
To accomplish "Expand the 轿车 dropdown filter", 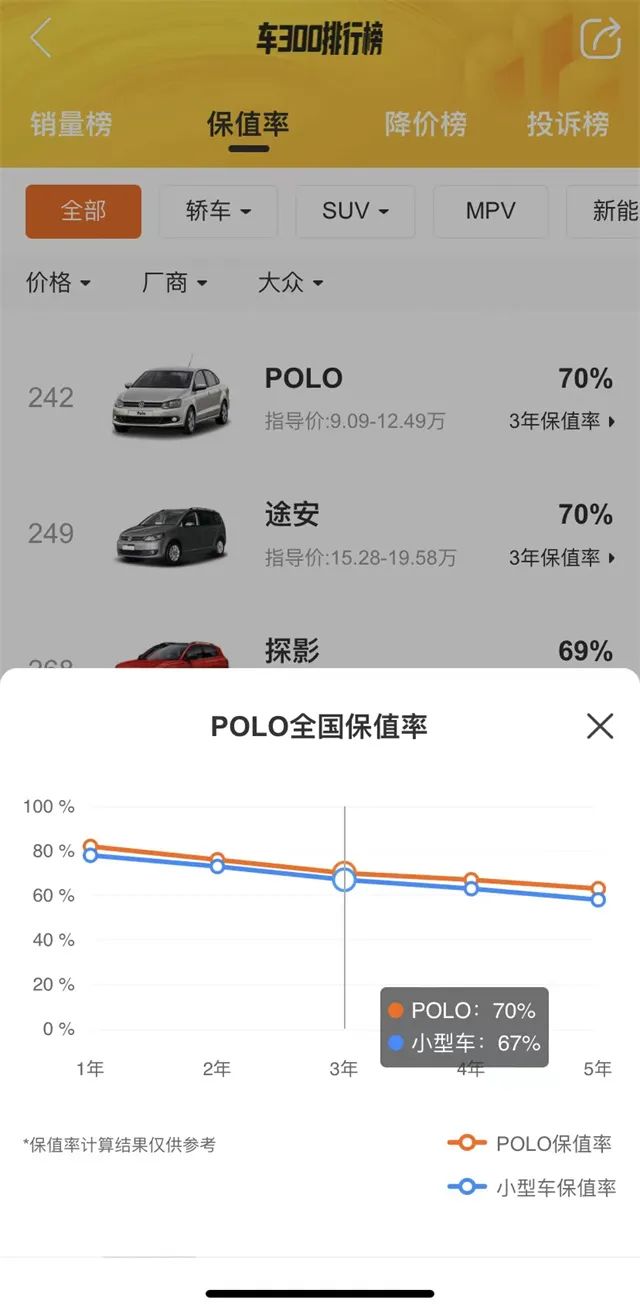I will click(218, 211).
